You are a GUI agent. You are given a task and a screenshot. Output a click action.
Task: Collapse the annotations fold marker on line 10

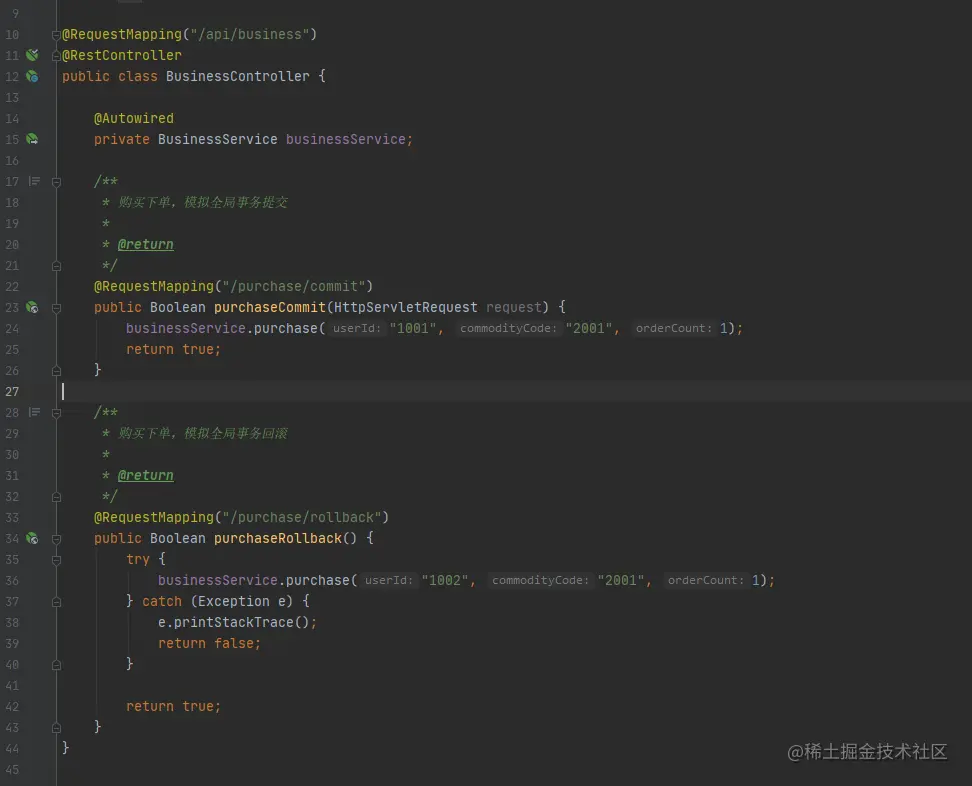coord(56,35)
